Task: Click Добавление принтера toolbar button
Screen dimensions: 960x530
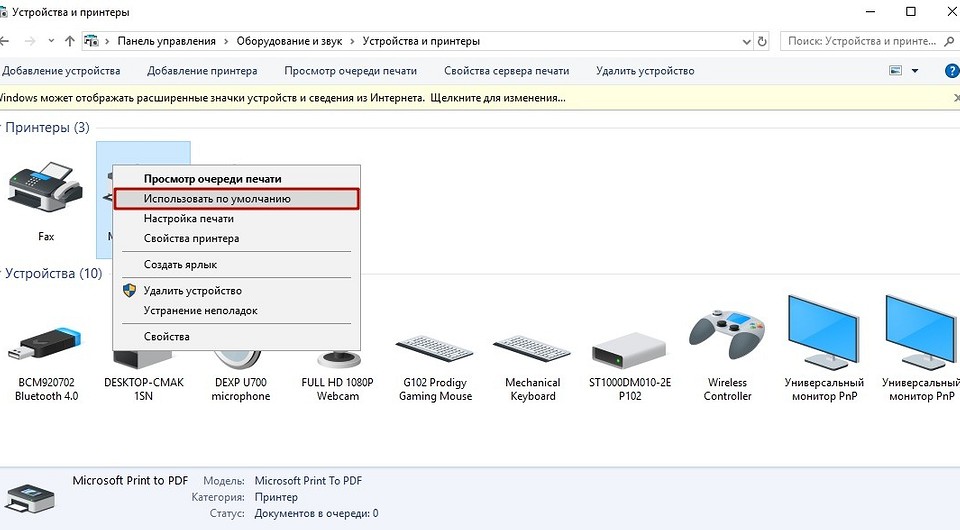Action: point(202,71)
